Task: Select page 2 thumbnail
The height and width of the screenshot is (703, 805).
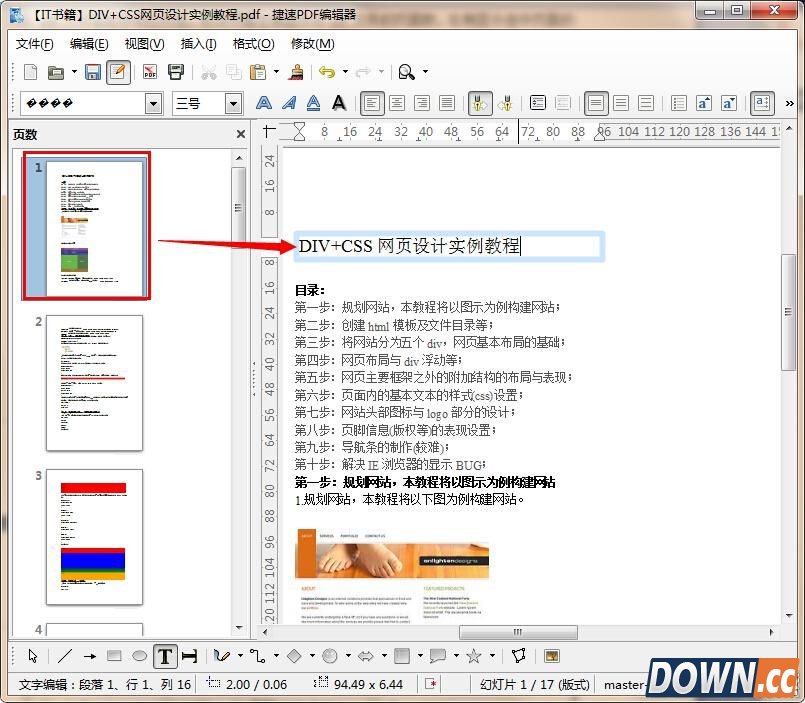Action: tap(94, 382)
